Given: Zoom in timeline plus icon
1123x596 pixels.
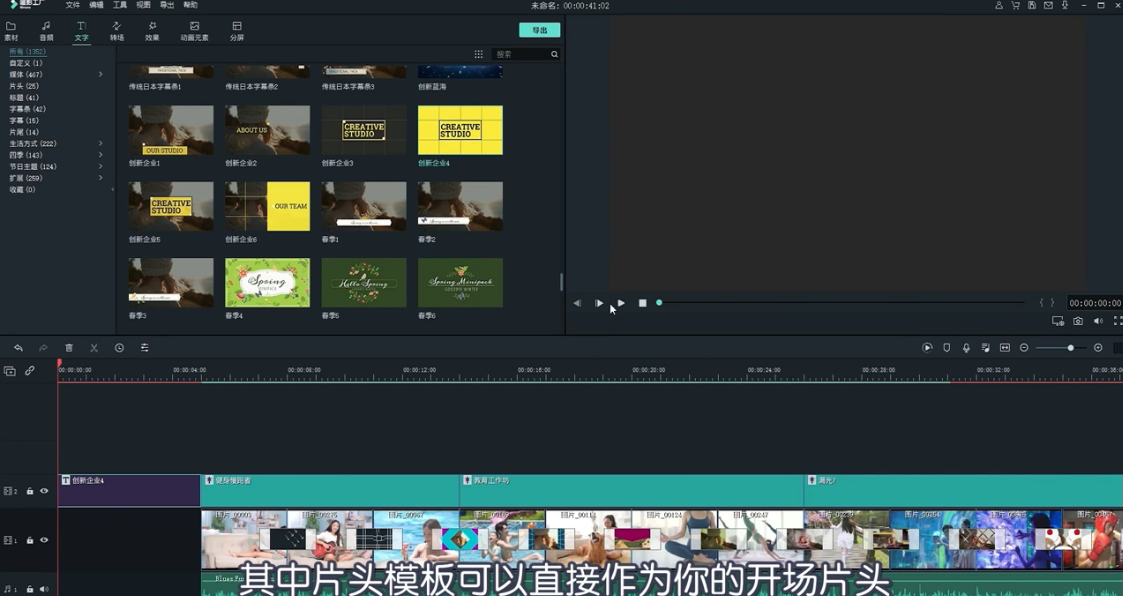Looking at the screenshot, I should [x=1098, y=347].
